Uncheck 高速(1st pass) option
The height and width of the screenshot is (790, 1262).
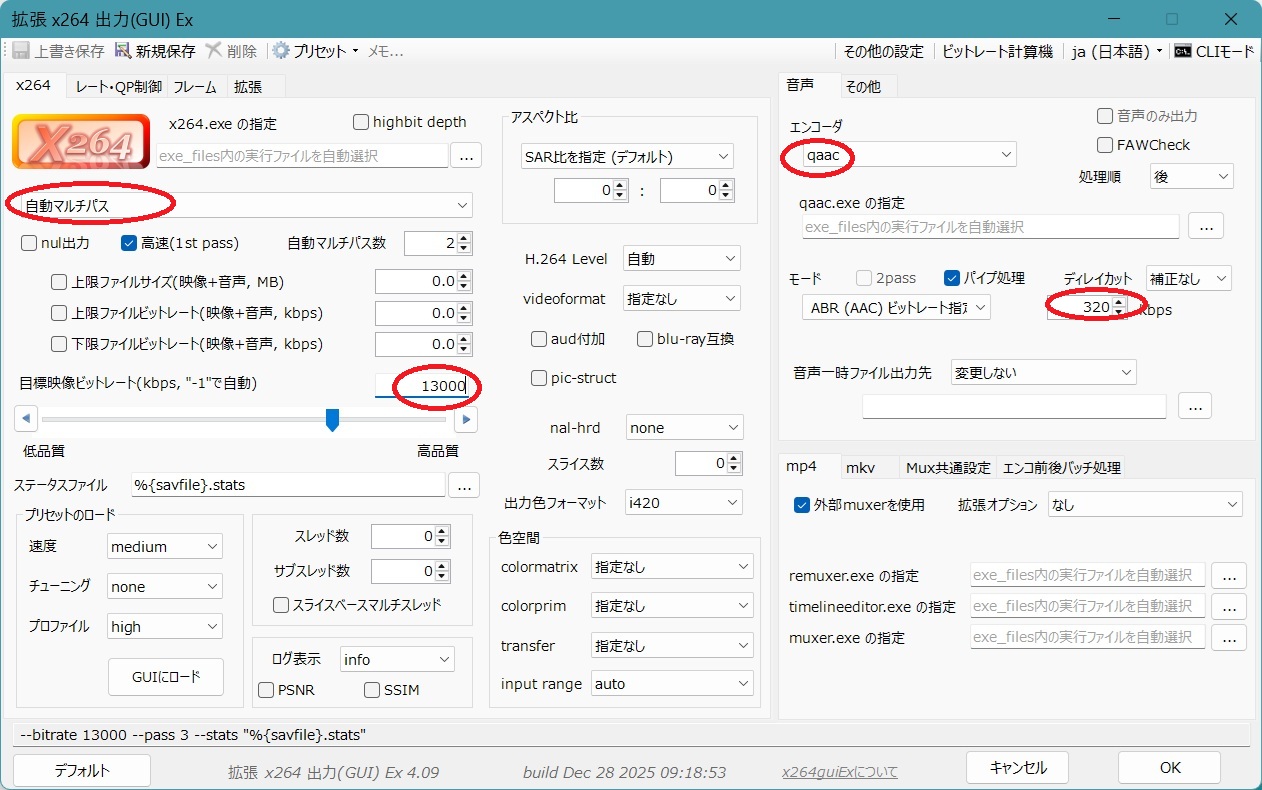pos(129,243)
